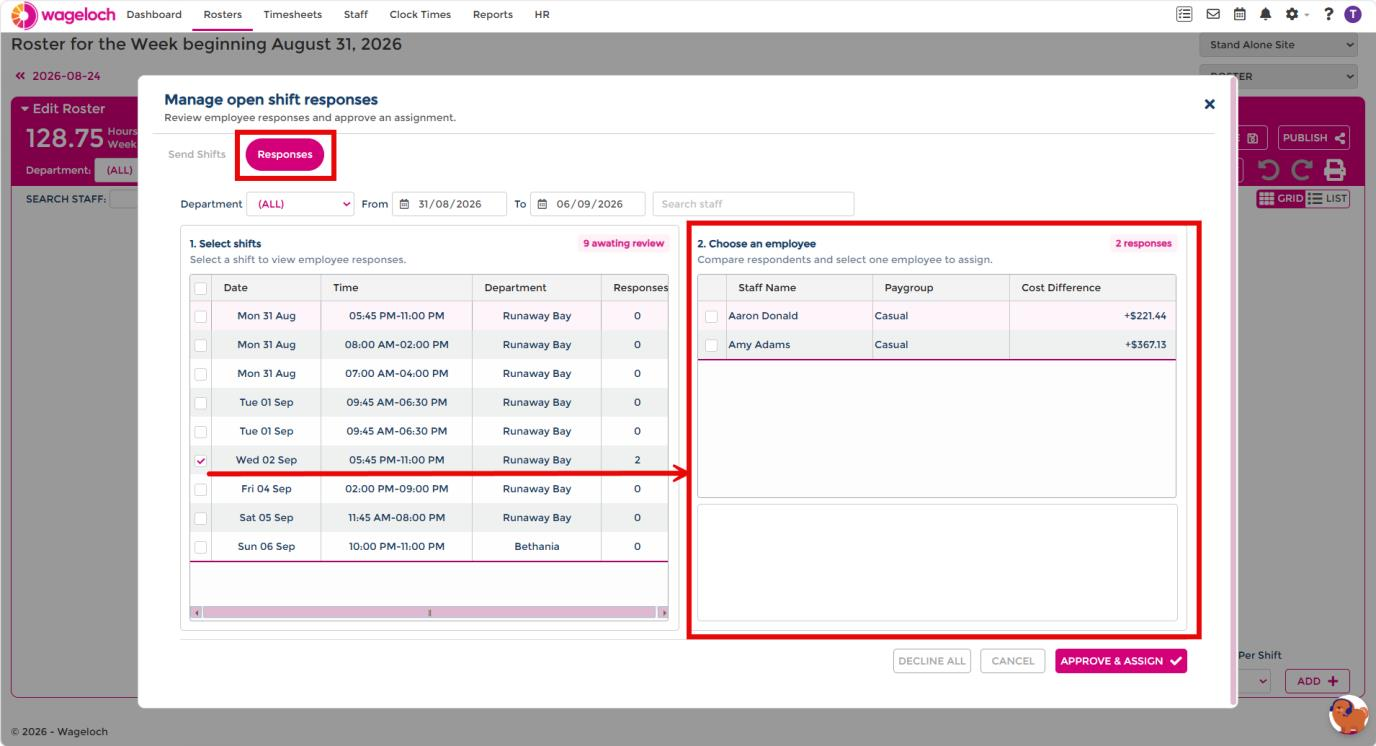Check the Sat 05 Sep shift checkbox

click(x=201, y=518)
